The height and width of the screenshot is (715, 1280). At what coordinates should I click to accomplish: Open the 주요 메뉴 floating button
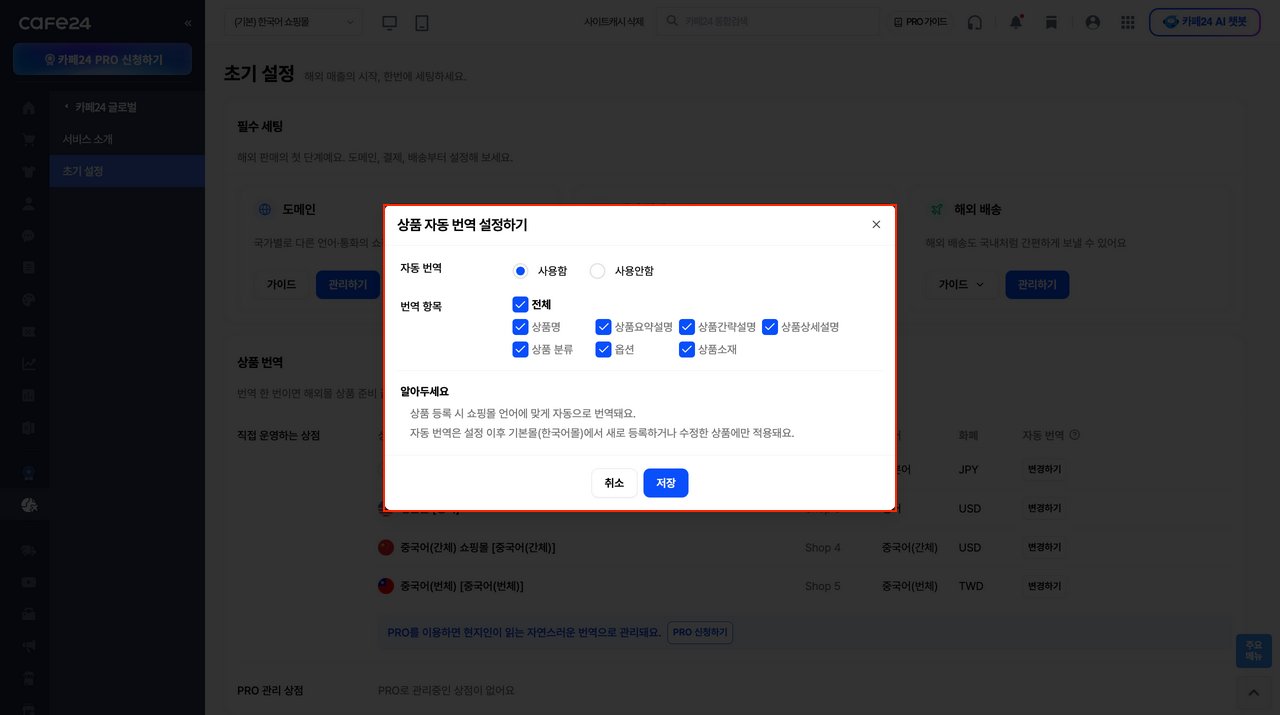[1253, 650]
